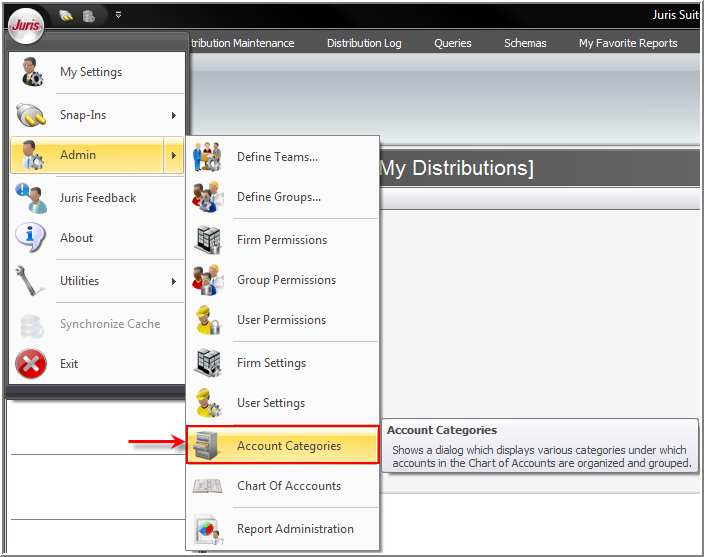
Task: Select the Admin menu entry
Action: (x=80, y=155)
